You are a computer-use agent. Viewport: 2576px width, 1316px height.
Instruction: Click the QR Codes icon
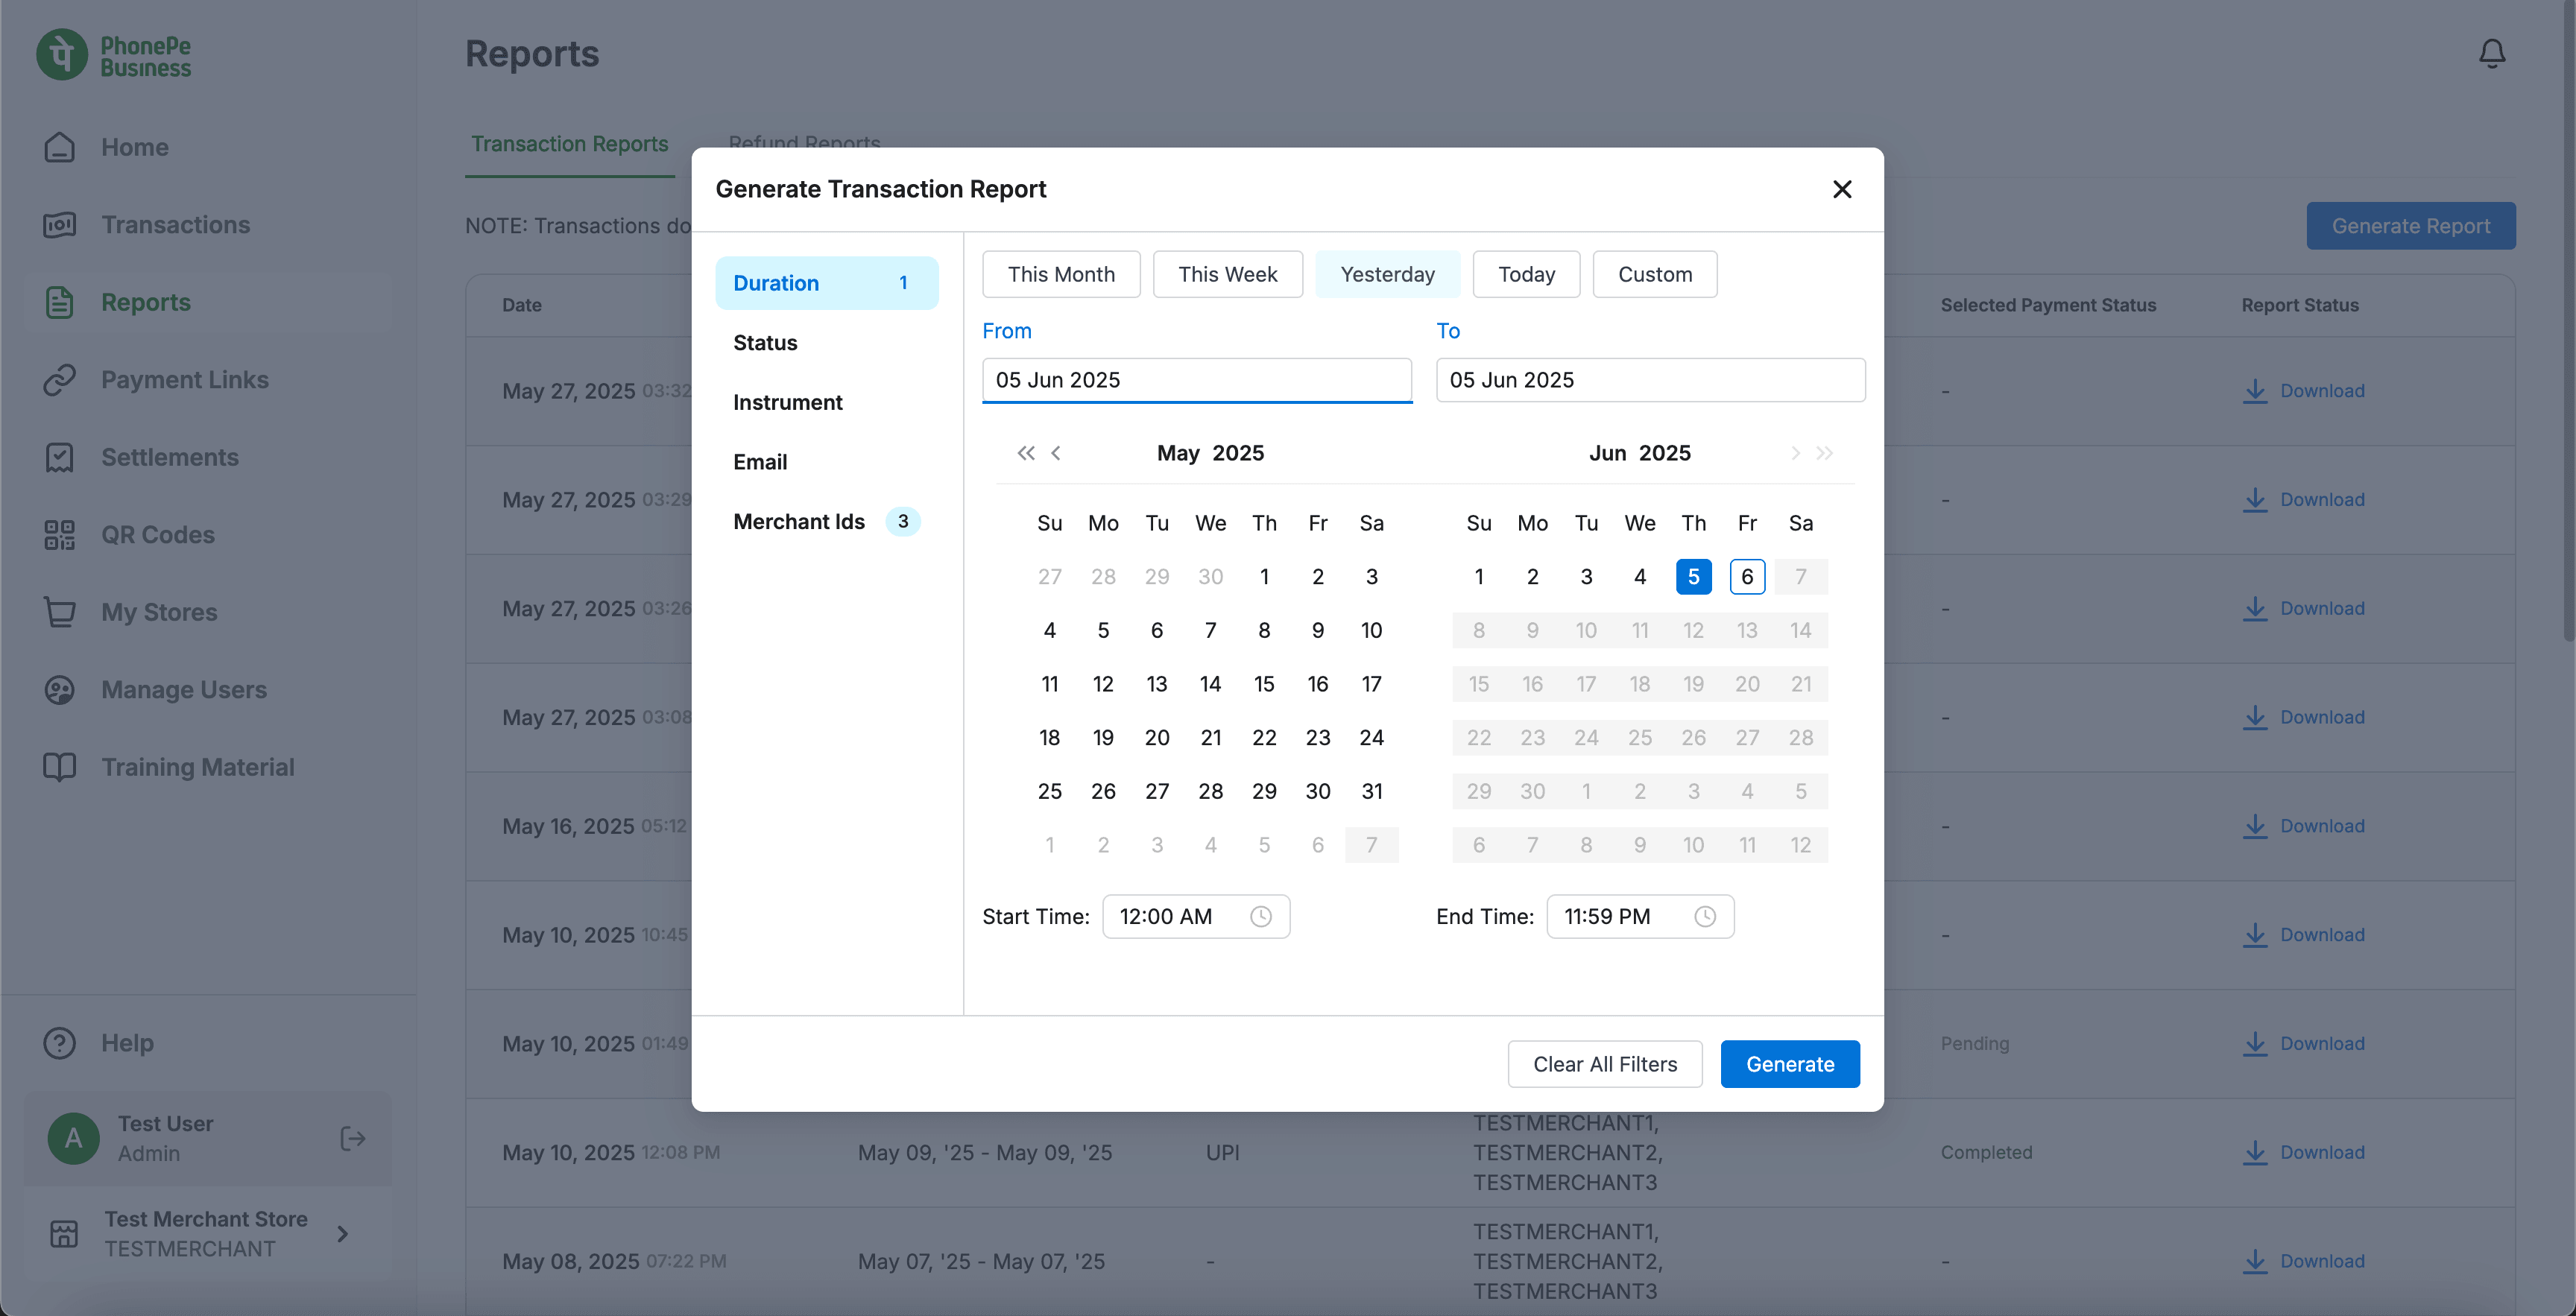[x=59, y=535]
